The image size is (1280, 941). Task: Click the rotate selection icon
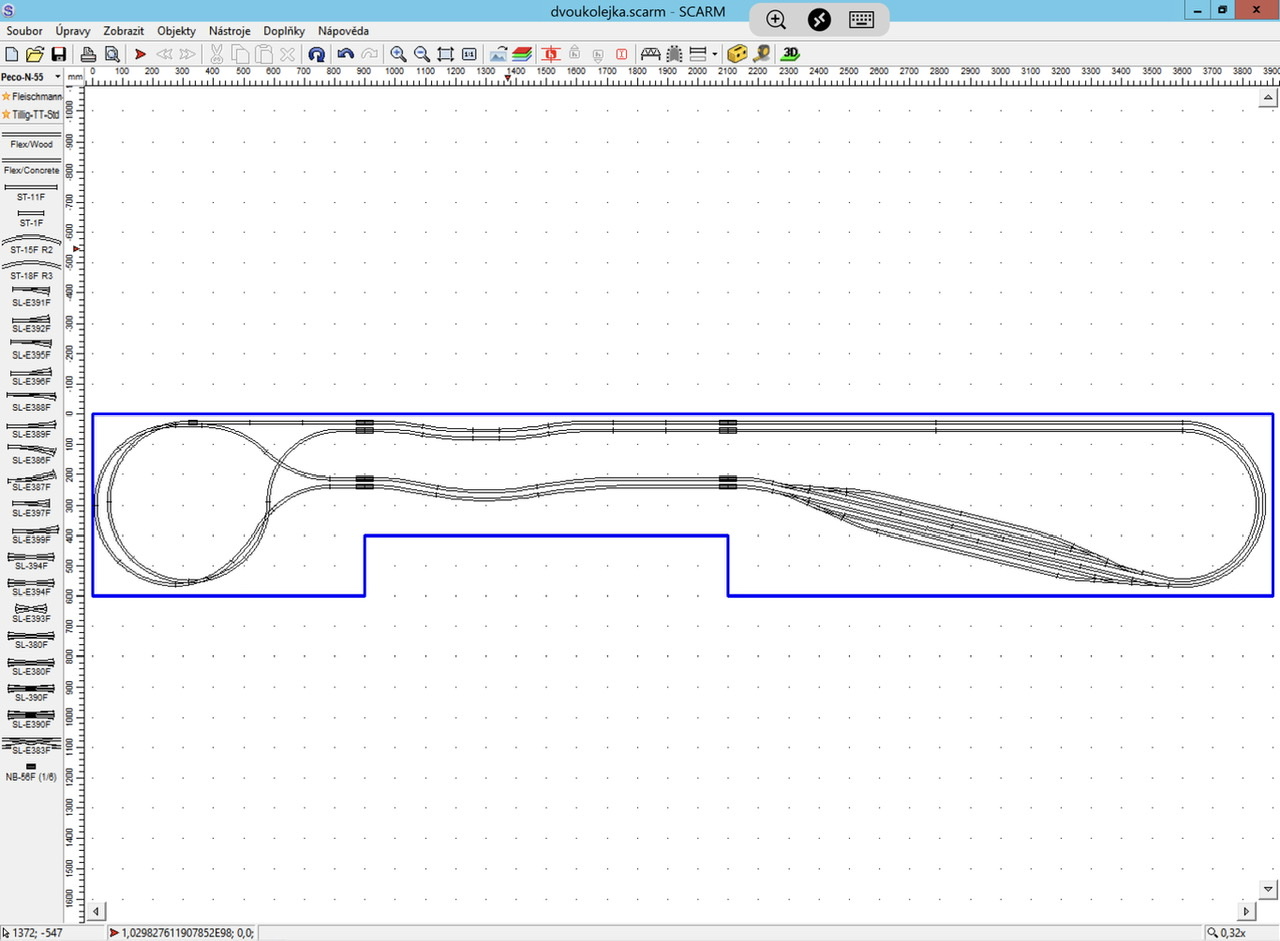tap(316, 54)
